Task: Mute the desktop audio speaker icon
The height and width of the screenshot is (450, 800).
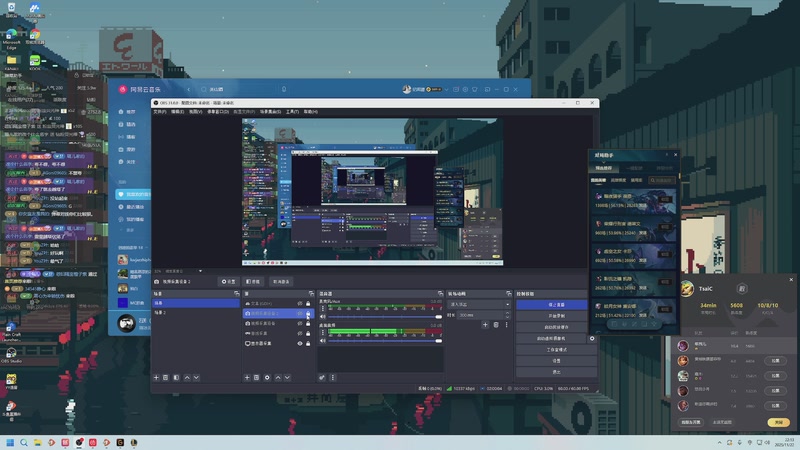Action: coord(322,340)
